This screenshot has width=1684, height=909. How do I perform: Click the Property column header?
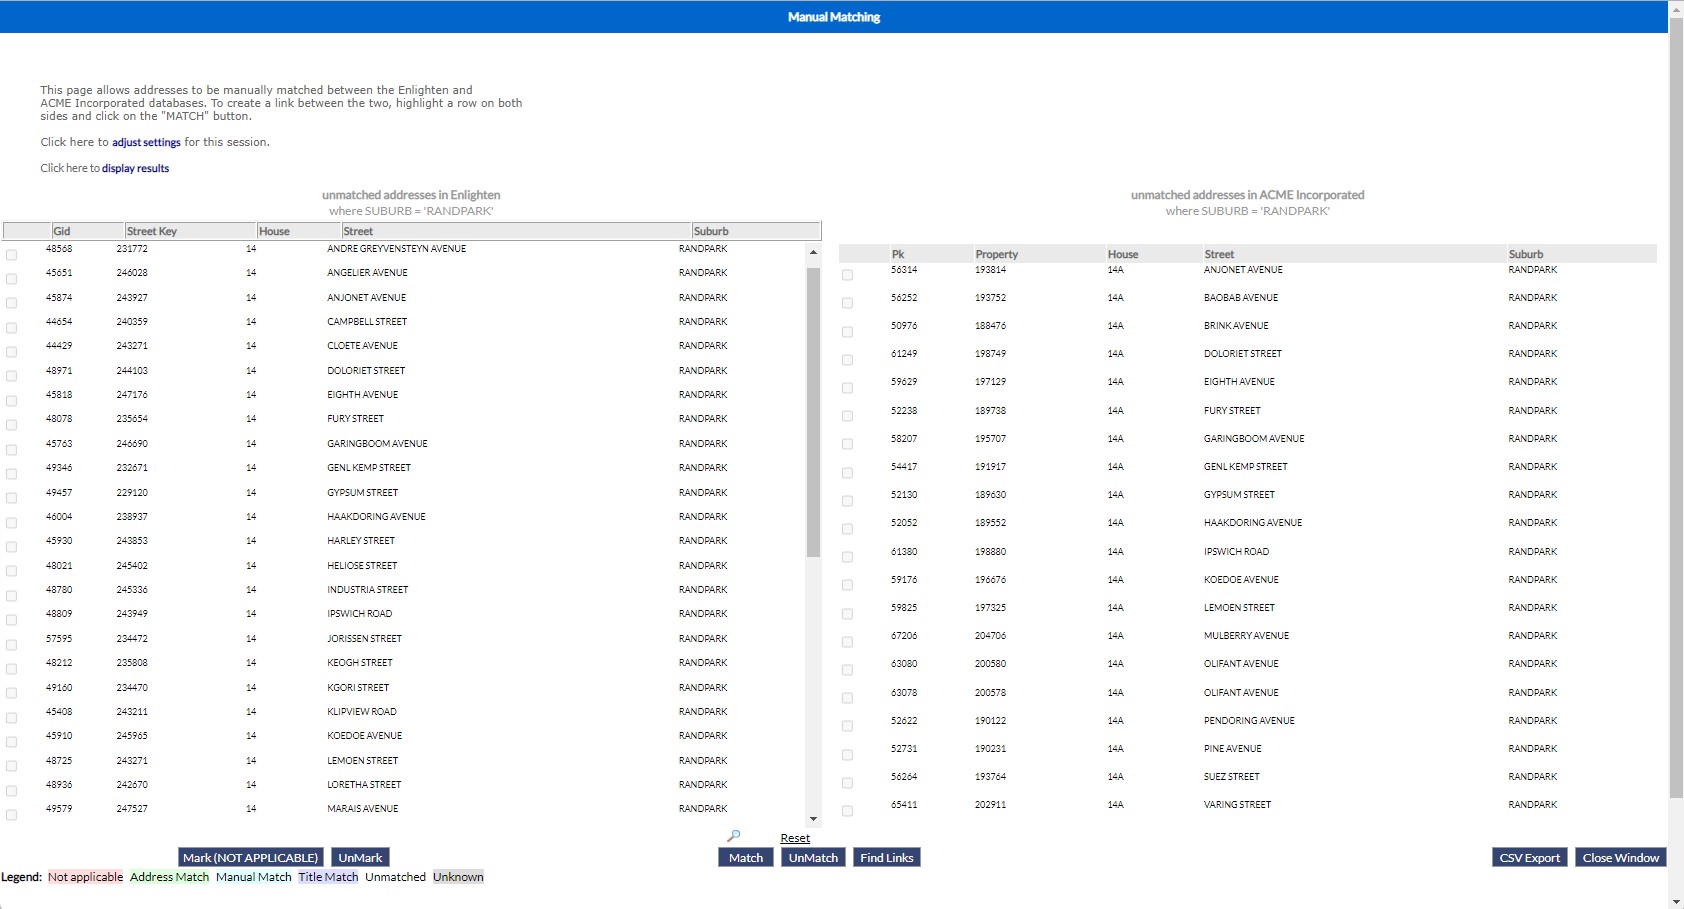[996, 254]
